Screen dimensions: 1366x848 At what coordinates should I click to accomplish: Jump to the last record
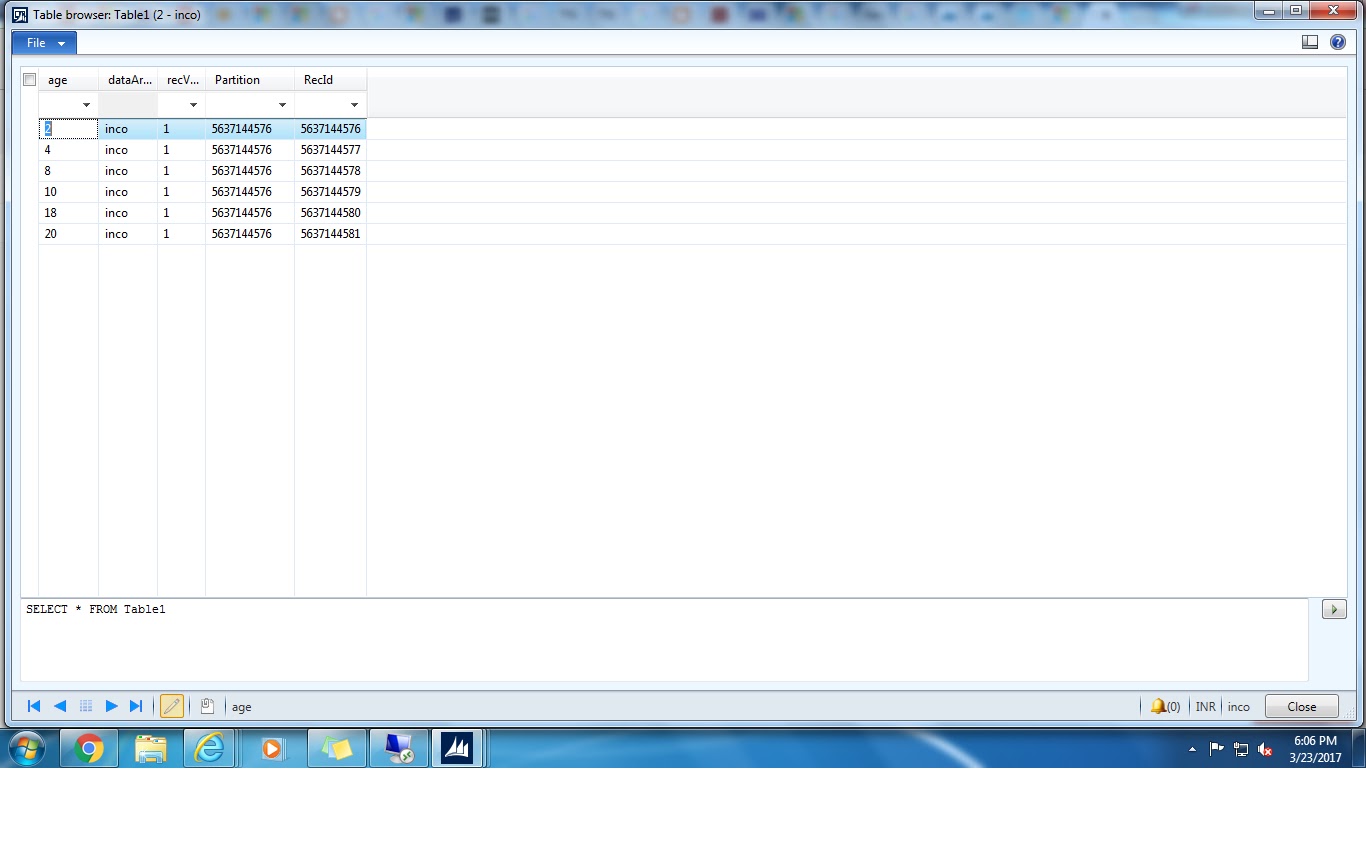pyautogui.click(x=137, y=706)
